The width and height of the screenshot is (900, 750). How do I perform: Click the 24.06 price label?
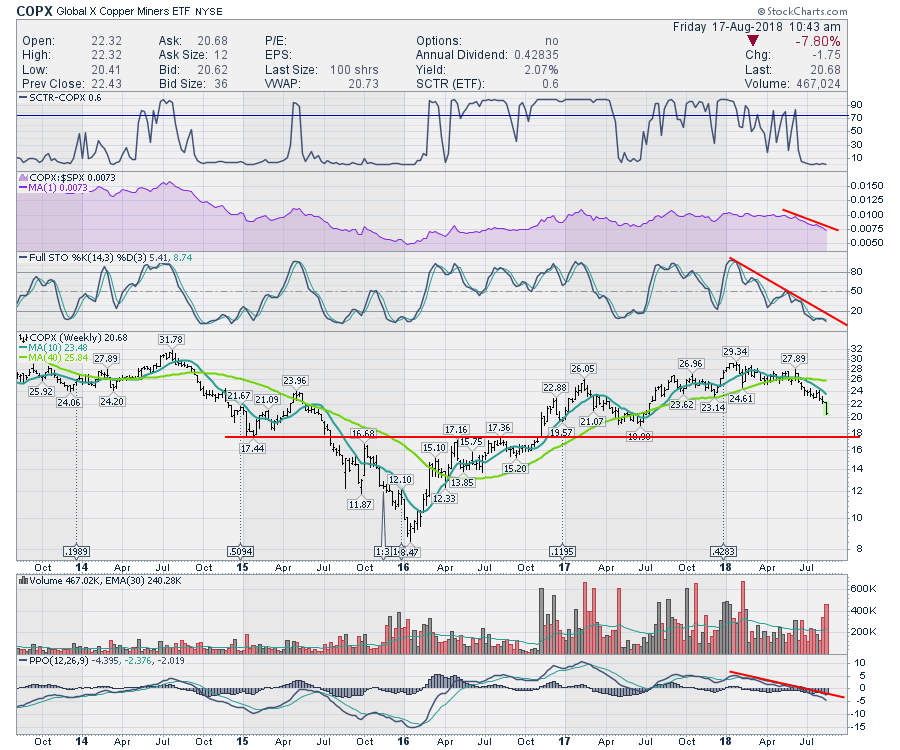(69, 402)
